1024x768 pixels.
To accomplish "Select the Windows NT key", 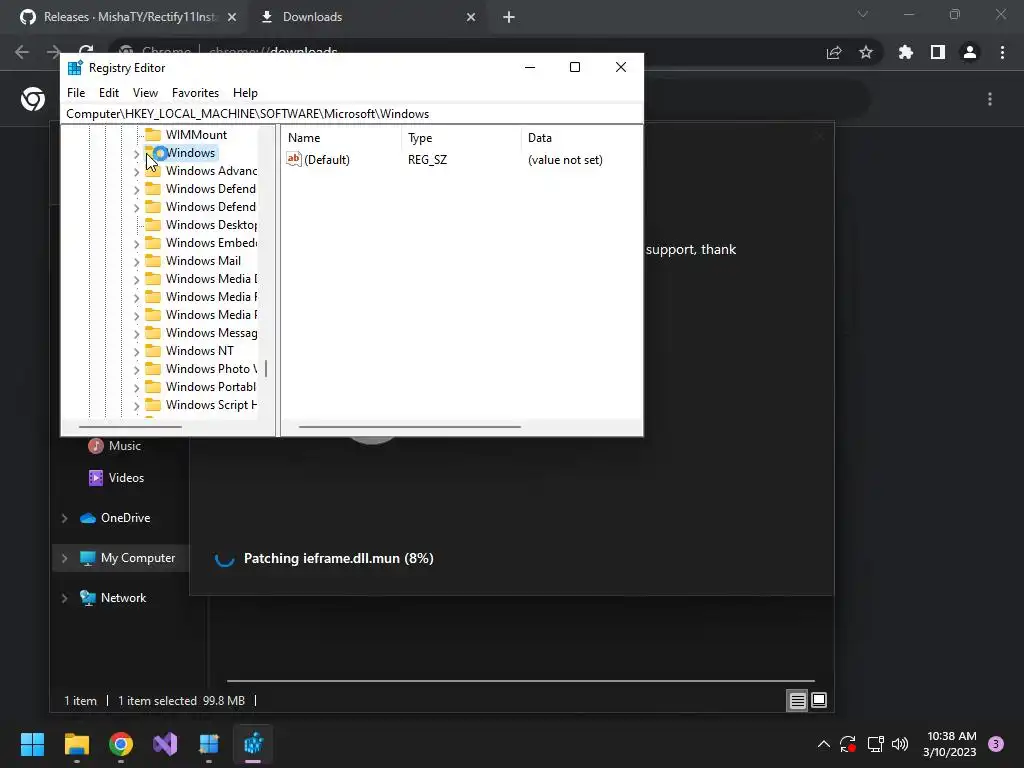I will pos(199,351).
